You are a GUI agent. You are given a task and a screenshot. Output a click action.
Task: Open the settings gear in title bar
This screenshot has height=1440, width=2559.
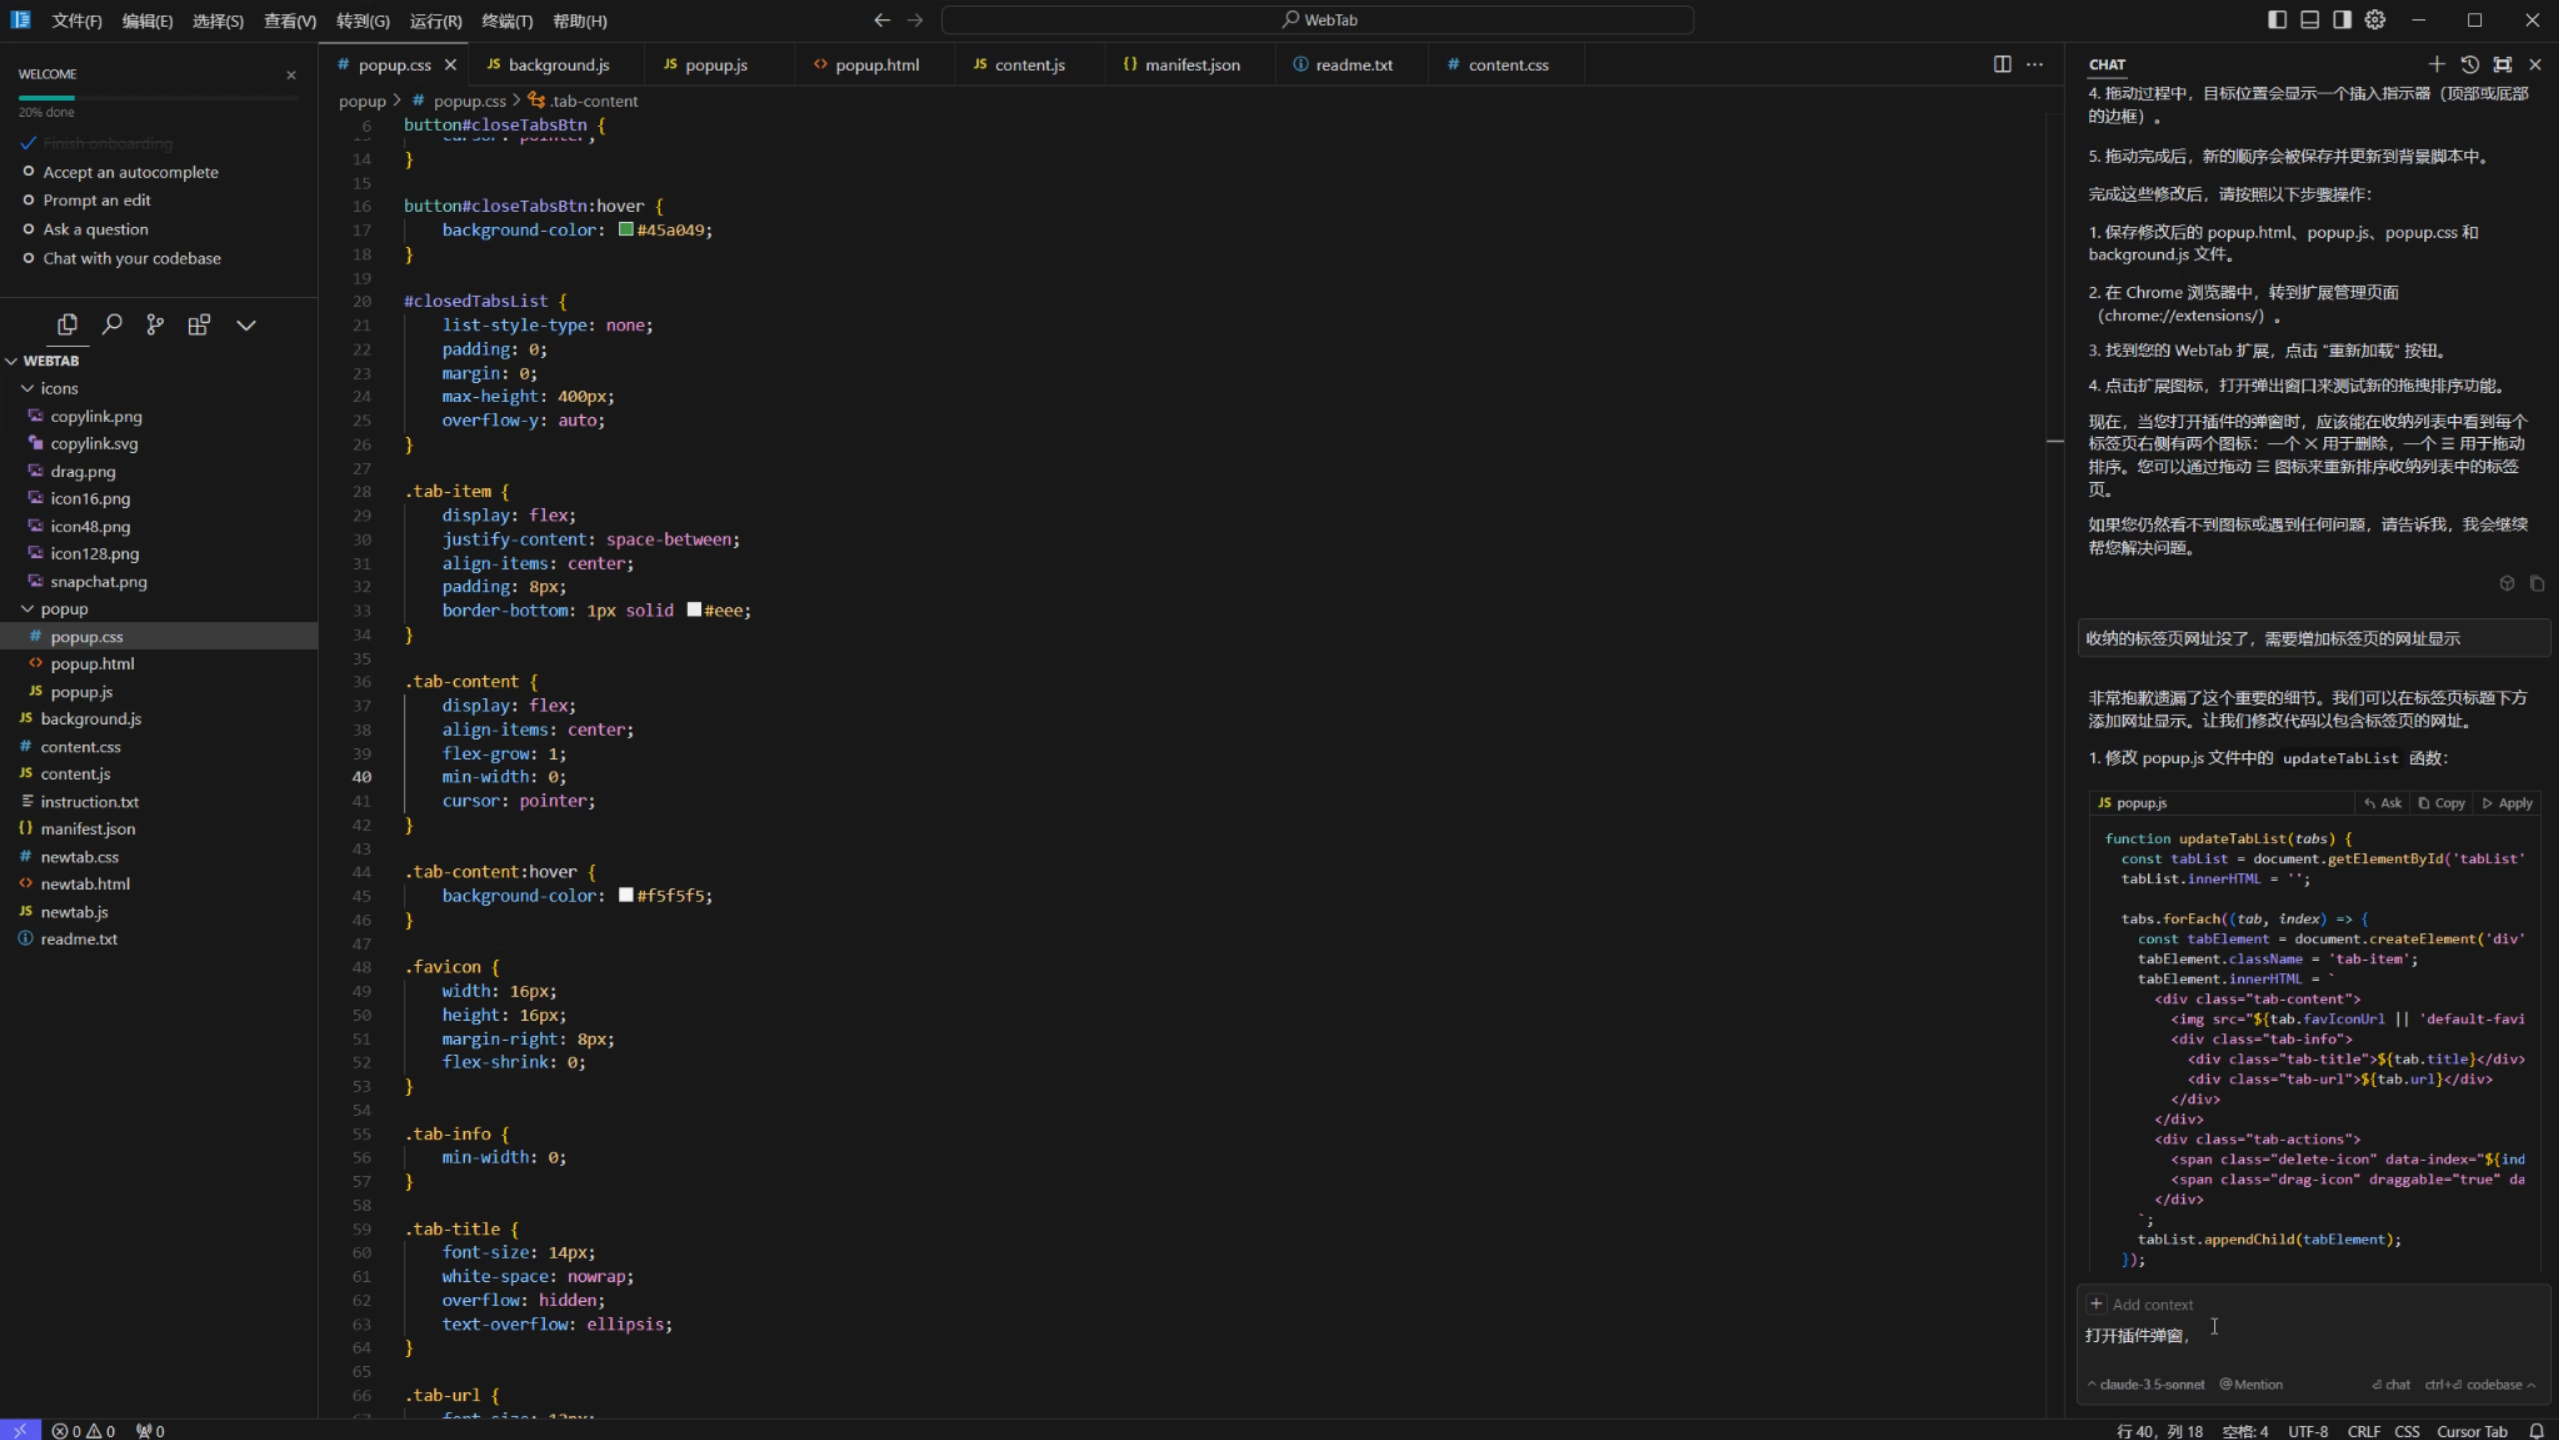coord(2375,20)
